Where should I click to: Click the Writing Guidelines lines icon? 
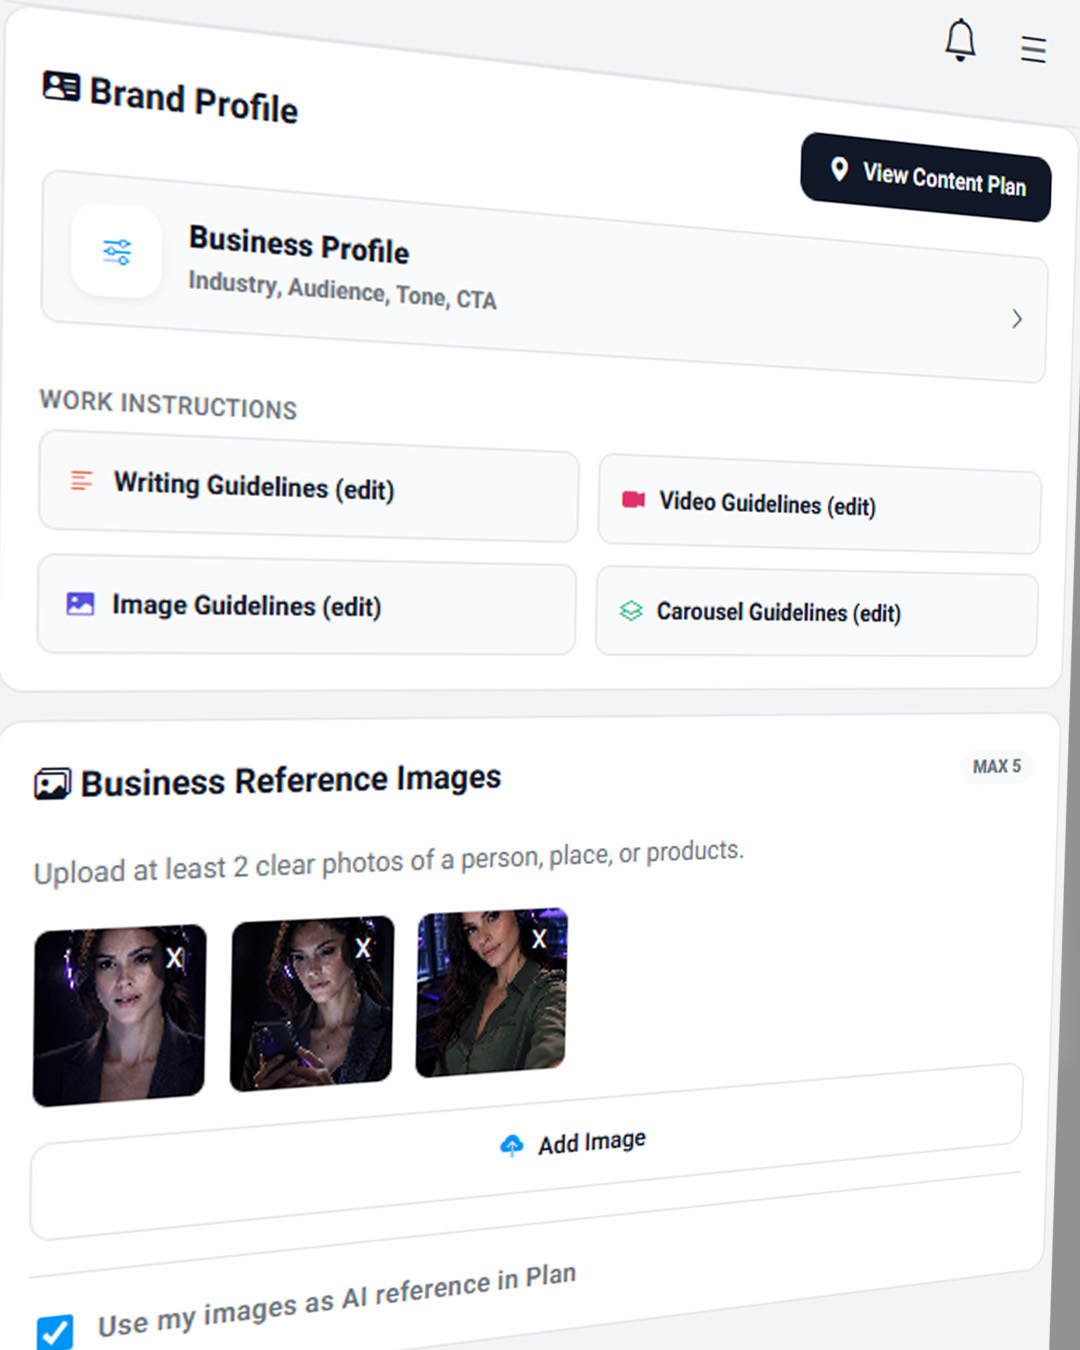pos(82,481)
